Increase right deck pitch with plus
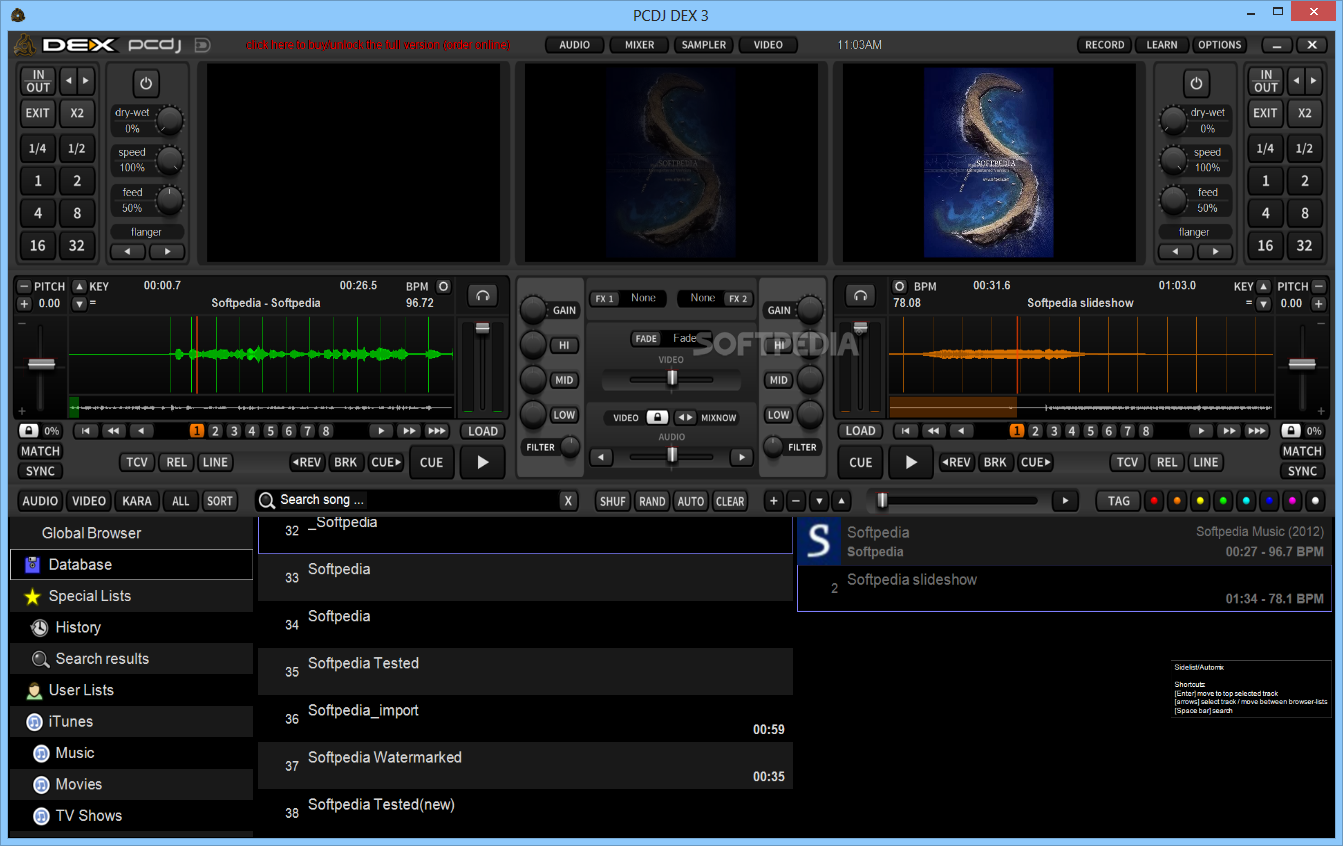This screenshot has width=1343, height=846. pyautogui.click(x=1318, y=303)
